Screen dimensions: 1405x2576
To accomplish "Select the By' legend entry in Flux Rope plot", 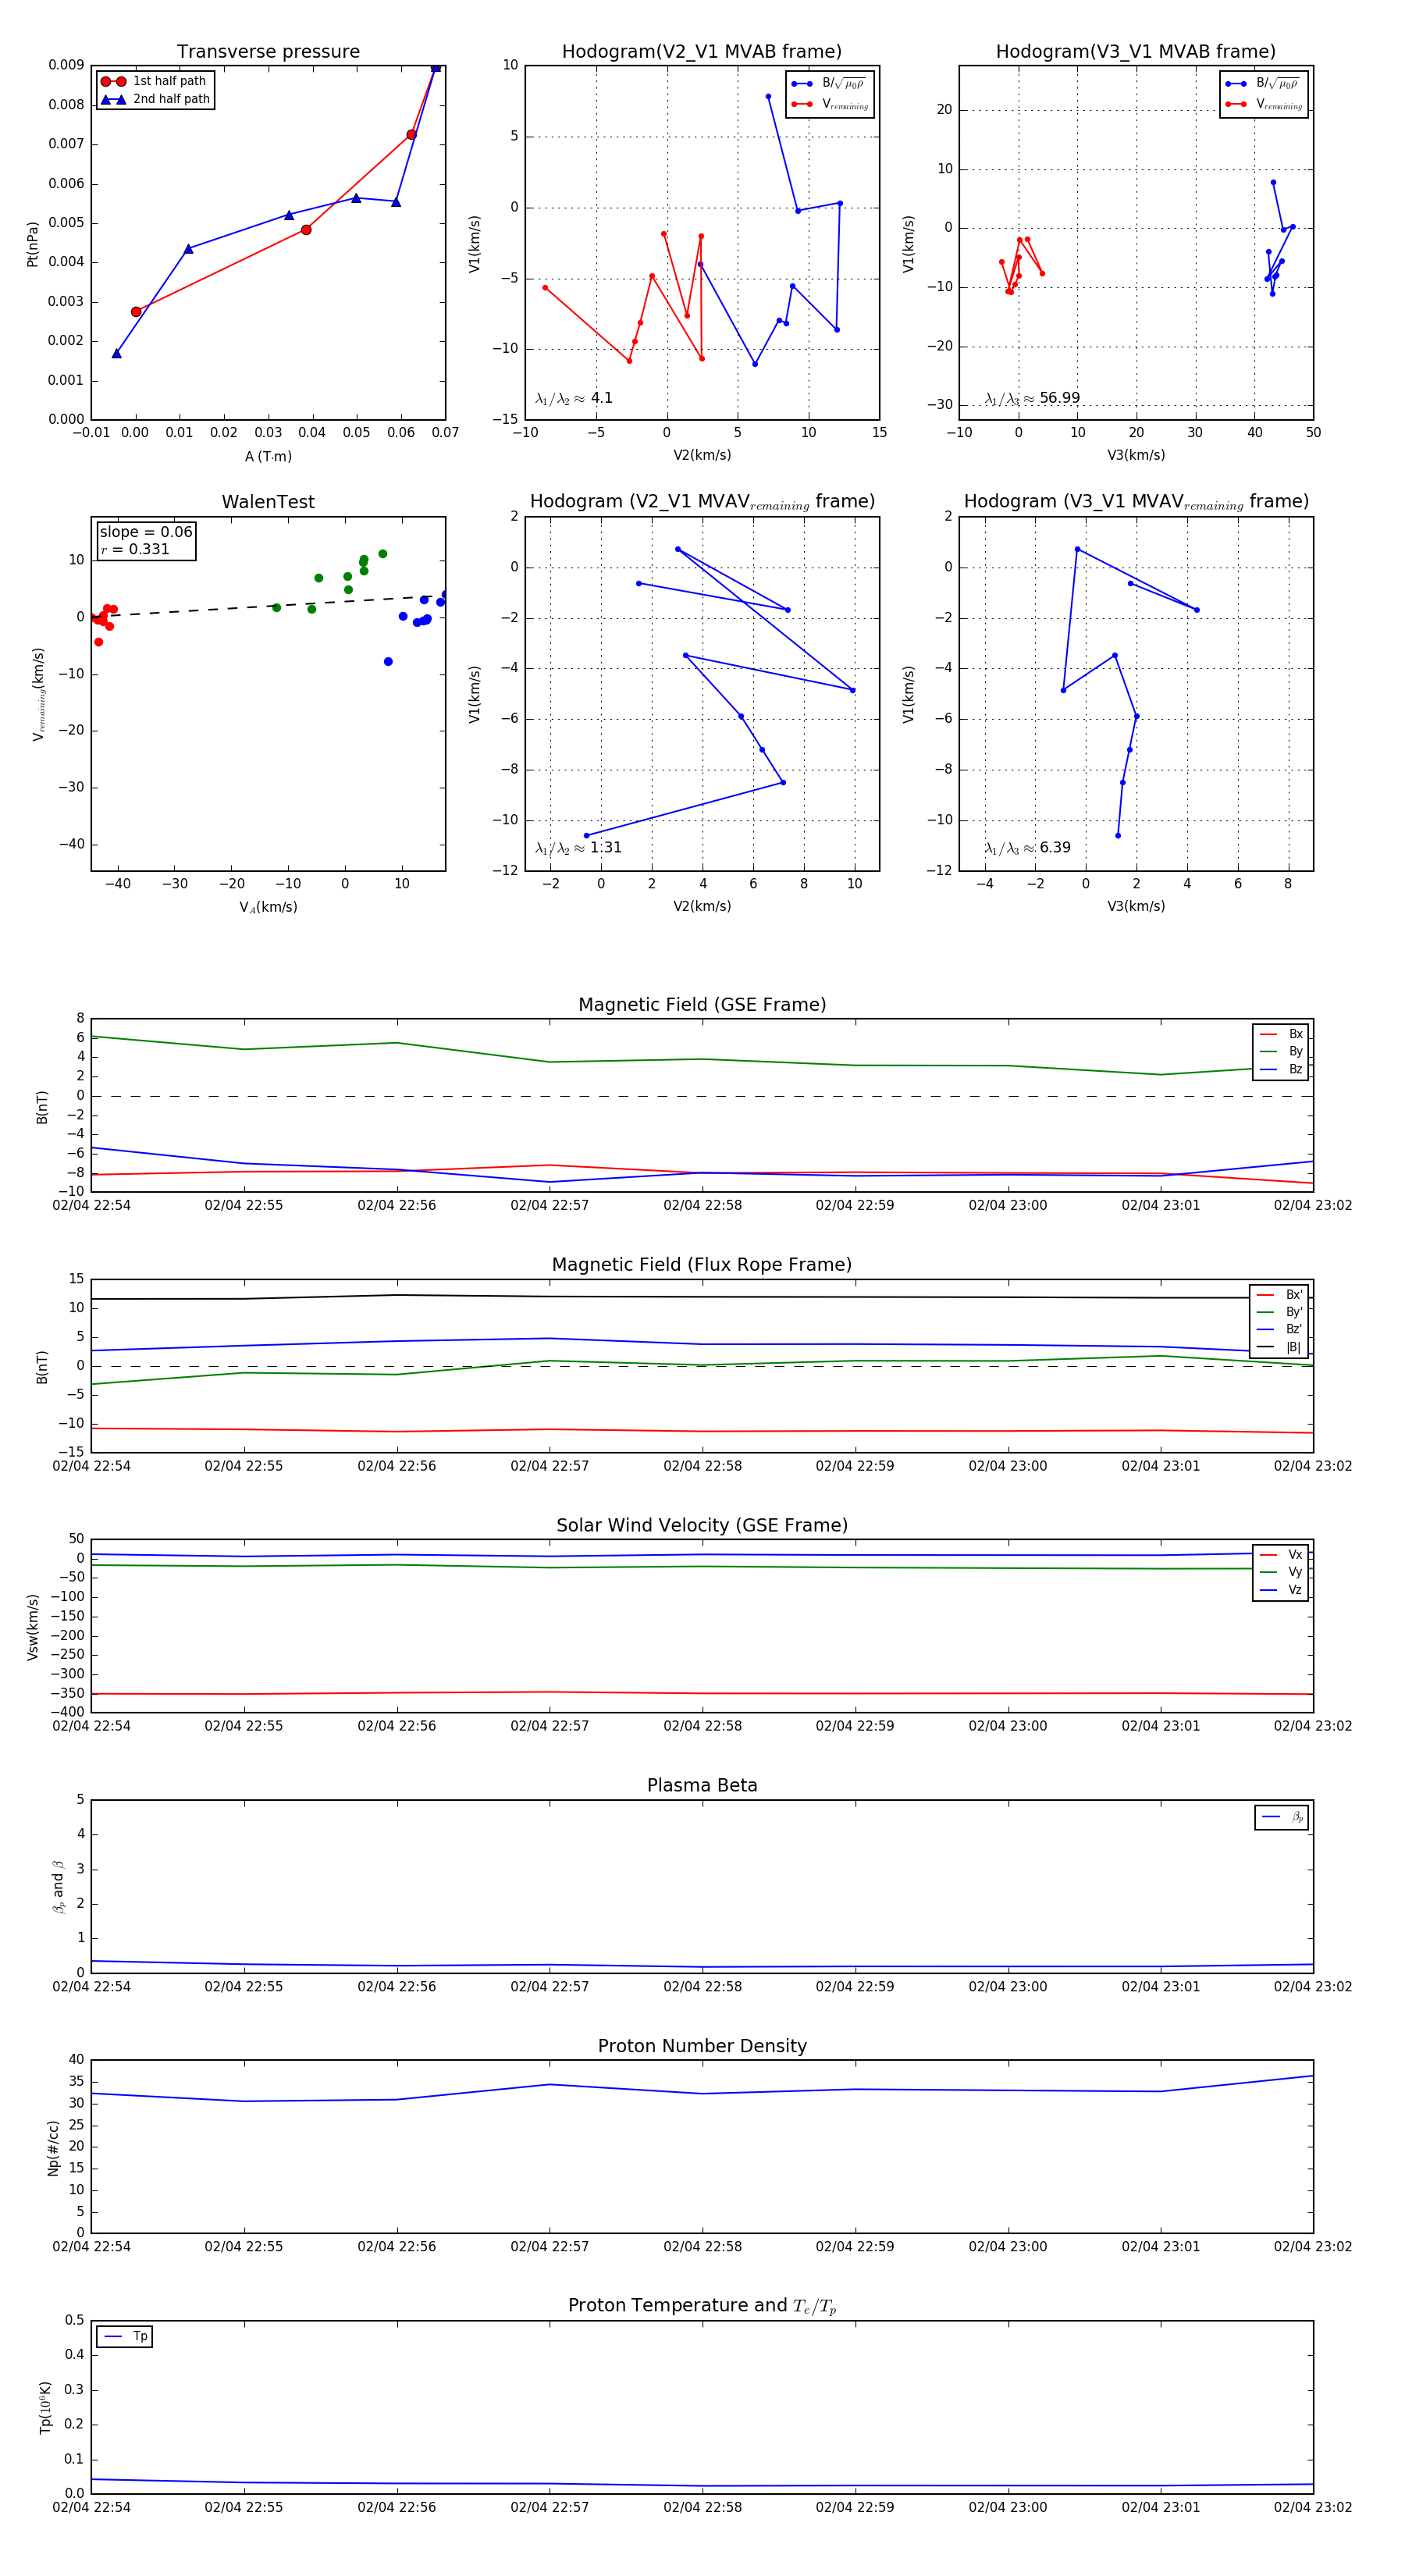I will 1279,1312.
